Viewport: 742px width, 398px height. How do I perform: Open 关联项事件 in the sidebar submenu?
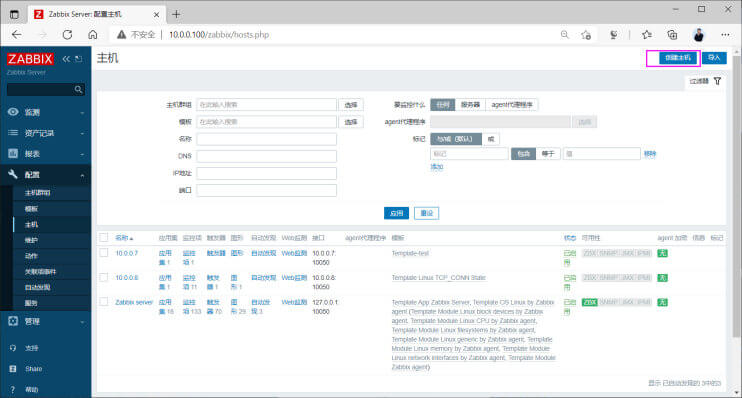point(41,271)
